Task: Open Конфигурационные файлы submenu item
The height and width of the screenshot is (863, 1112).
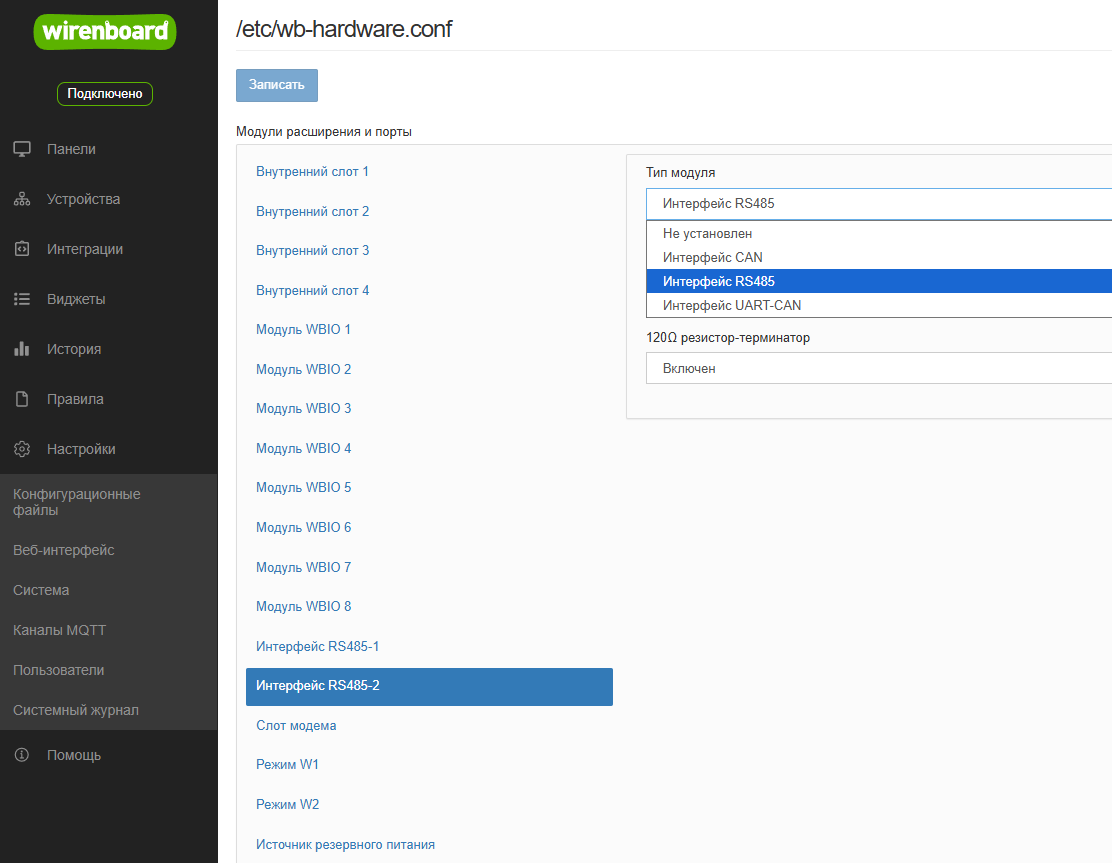Action: 77,502
